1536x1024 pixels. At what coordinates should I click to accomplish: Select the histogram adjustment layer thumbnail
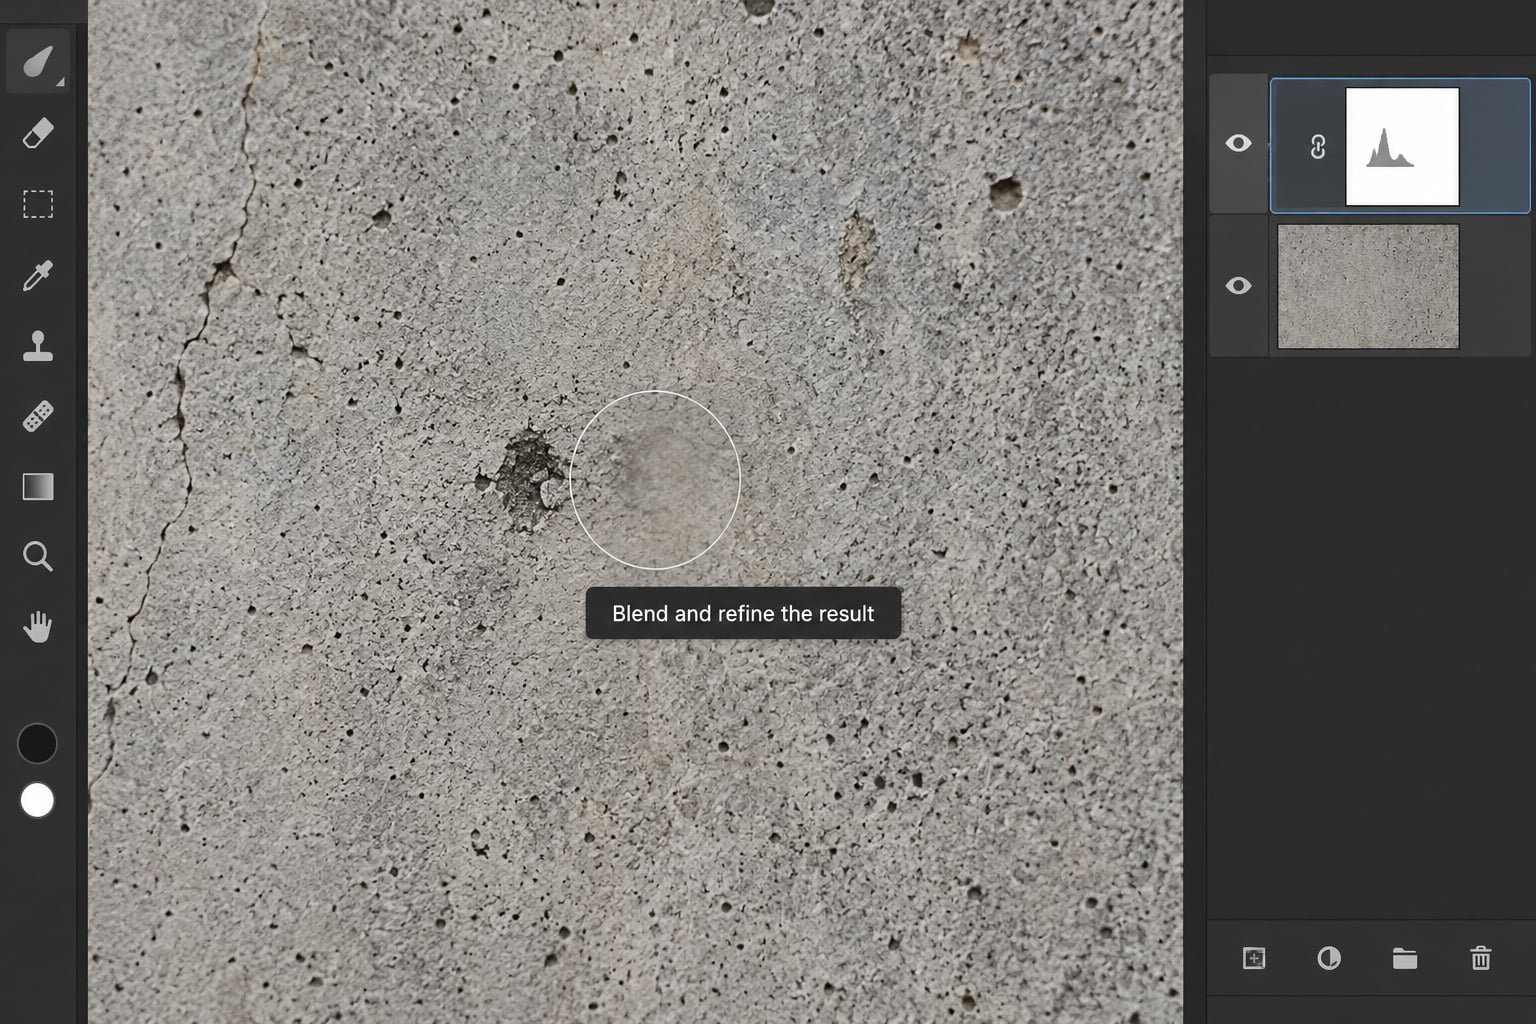1402,146
